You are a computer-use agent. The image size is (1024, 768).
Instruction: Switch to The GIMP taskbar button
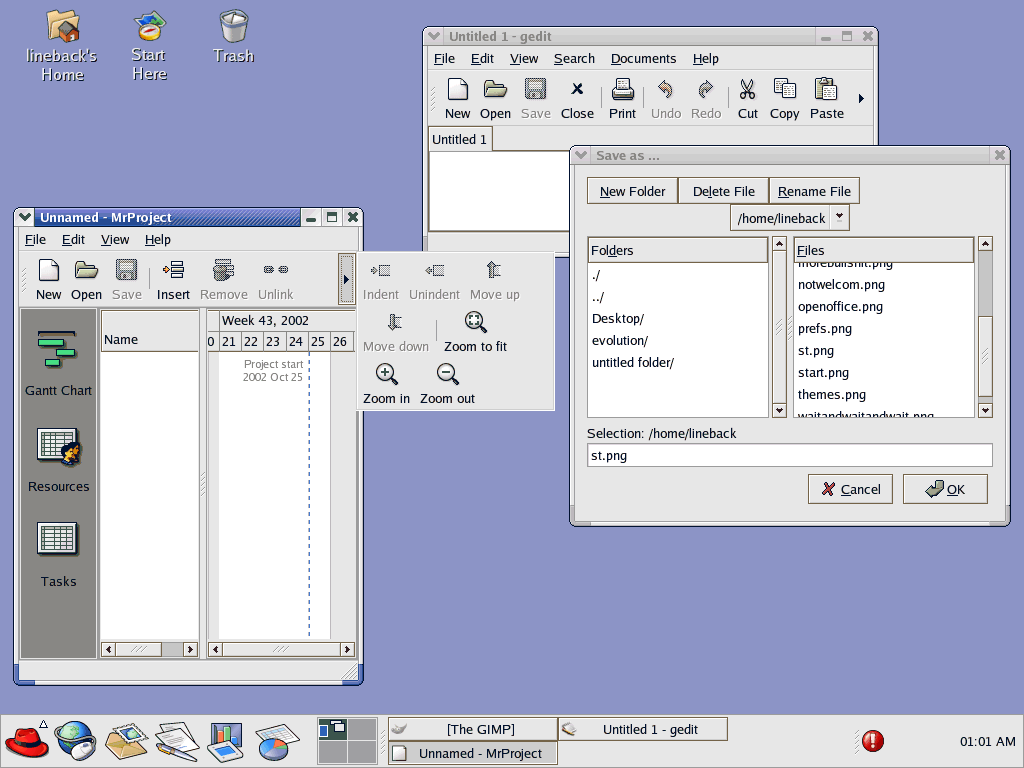pos(473,729)
